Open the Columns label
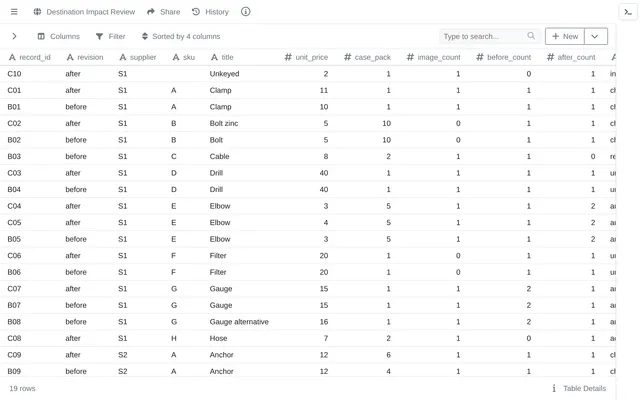This screenshot has width=640, height=400. (x=65, y=36)
